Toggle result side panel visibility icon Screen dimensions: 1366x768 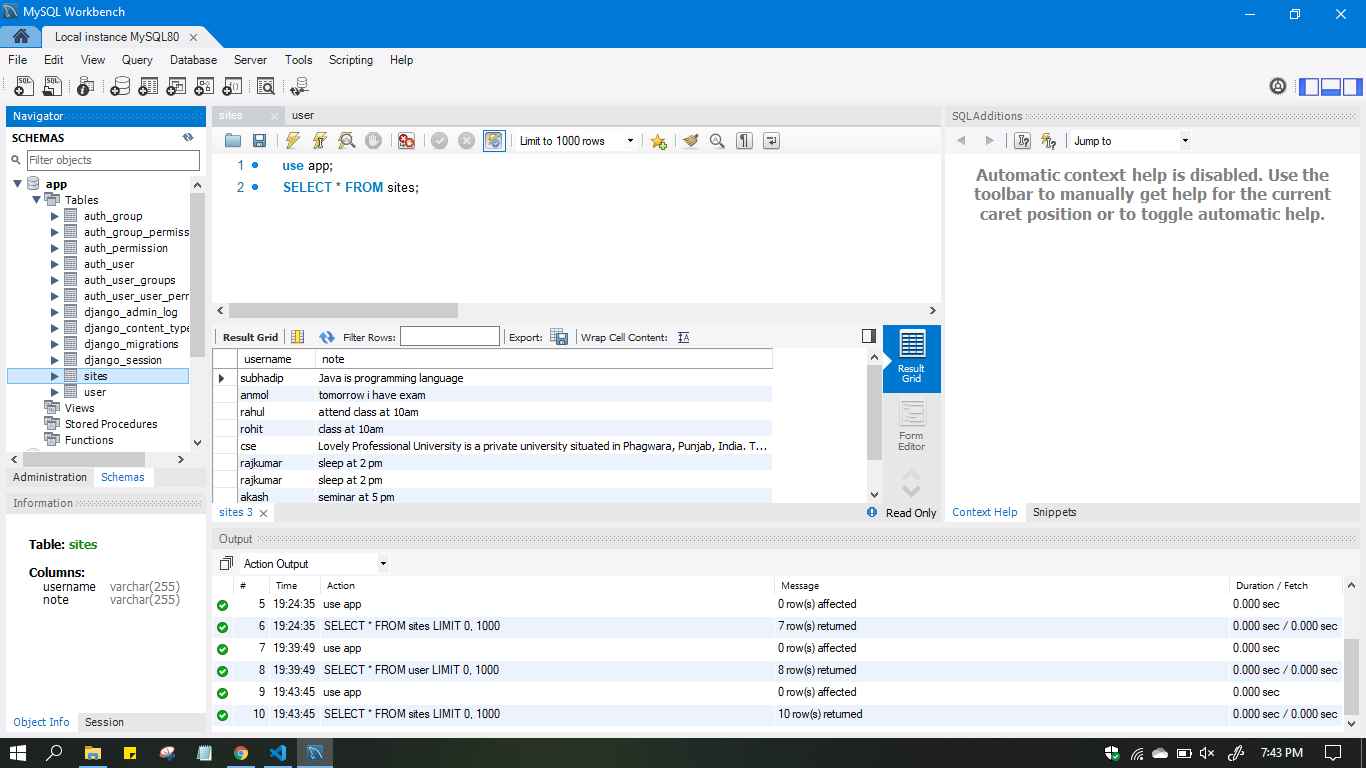point(869,336)
